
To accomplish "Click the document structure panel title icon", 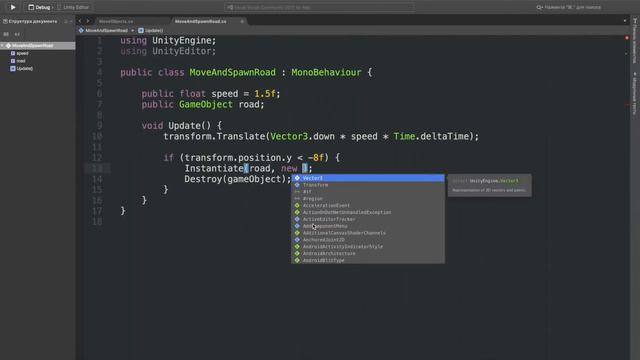I will click(5, 21).
